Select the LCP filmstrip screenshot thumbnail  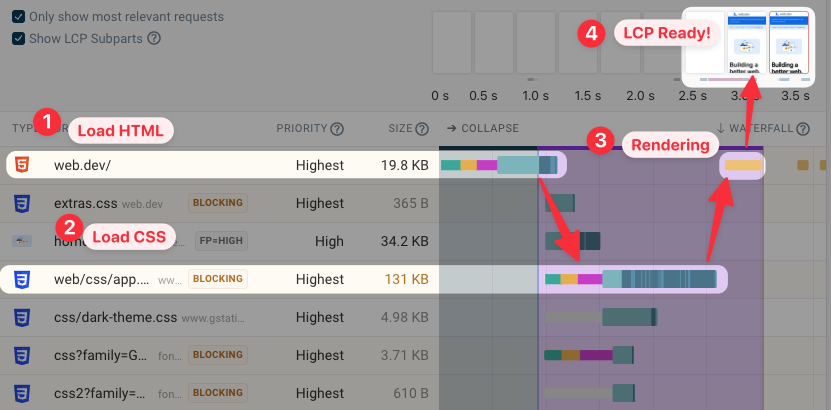(x=785, y=42)
